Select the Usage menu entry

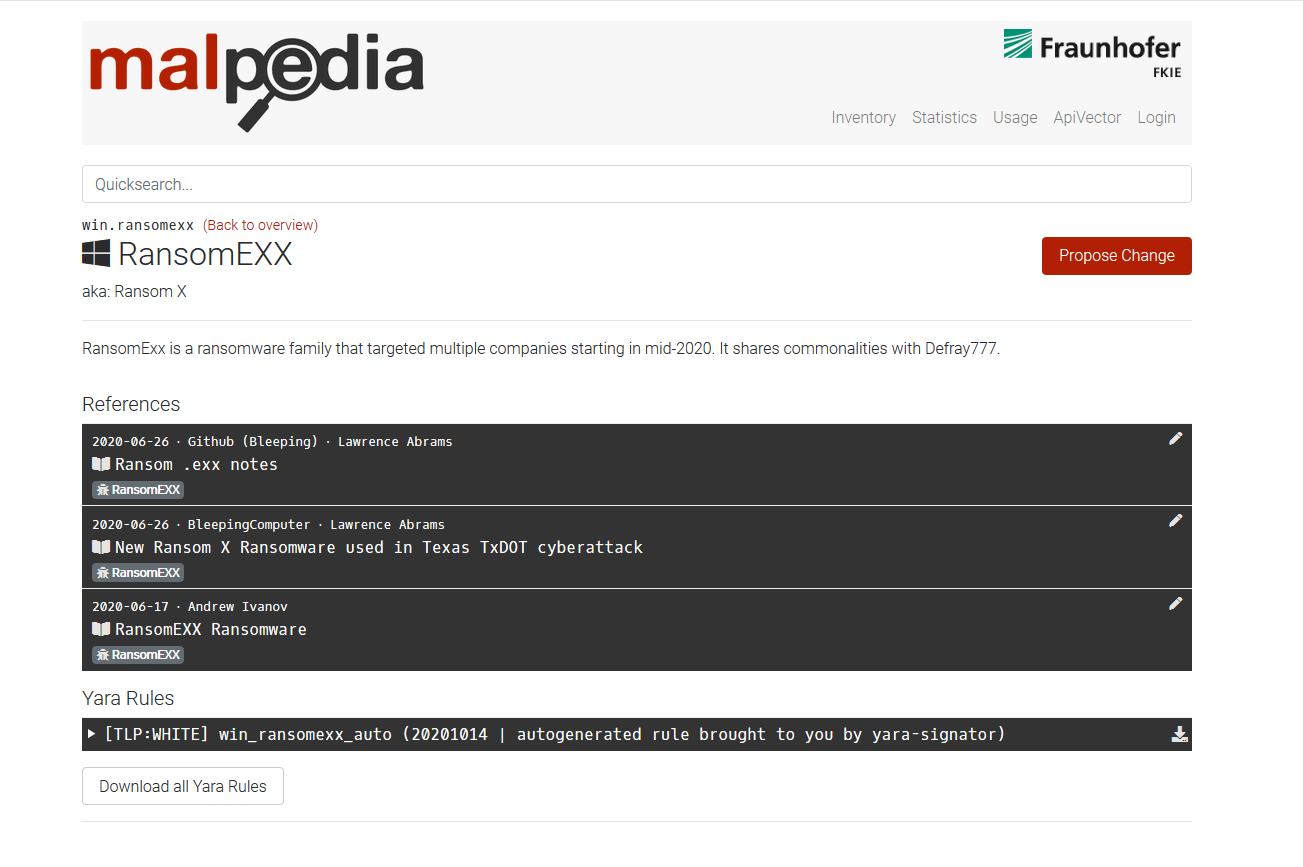coord(1015,117)
